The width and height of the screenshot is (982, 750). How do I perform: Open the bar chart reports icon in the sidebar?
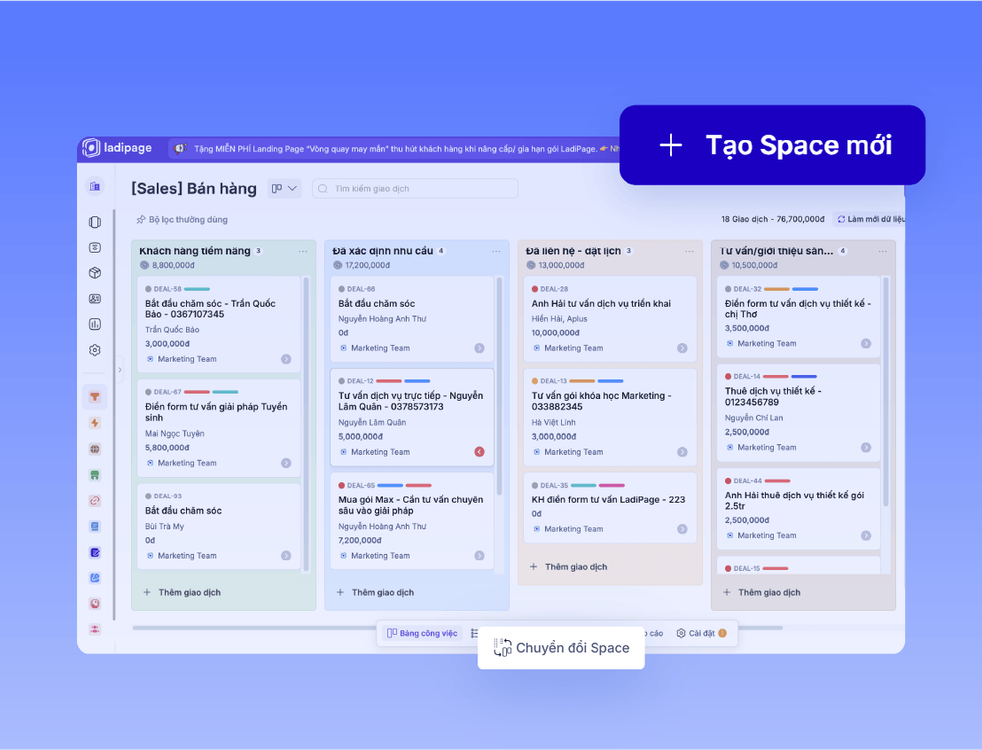point(95,324)
